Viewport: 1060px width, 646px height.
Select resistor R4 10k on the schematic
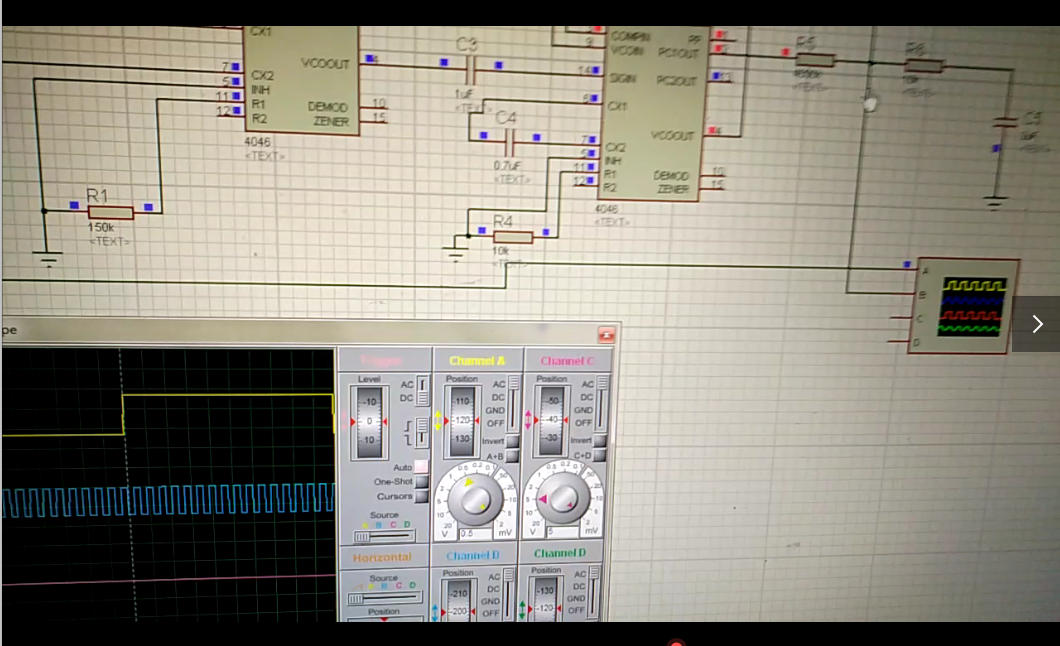click(x=512, y=237)
